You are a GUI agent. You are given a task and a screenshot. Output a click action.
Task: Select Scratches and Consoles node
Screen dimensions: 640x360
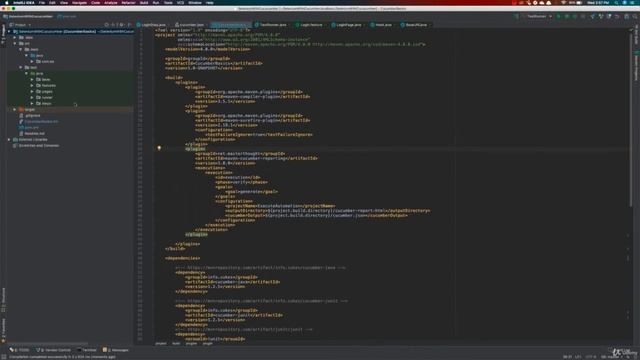(x=39, y=146)
